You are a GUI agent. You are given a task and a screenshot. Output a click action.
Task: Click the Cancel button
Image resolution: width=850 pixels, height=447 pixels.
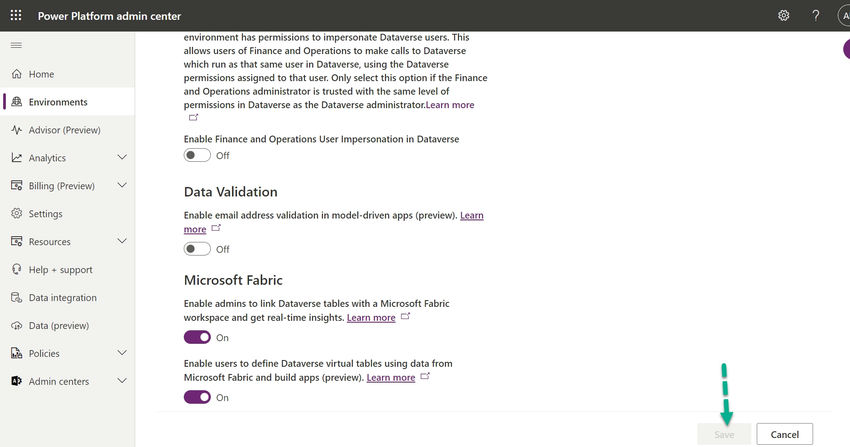point(784,434)
